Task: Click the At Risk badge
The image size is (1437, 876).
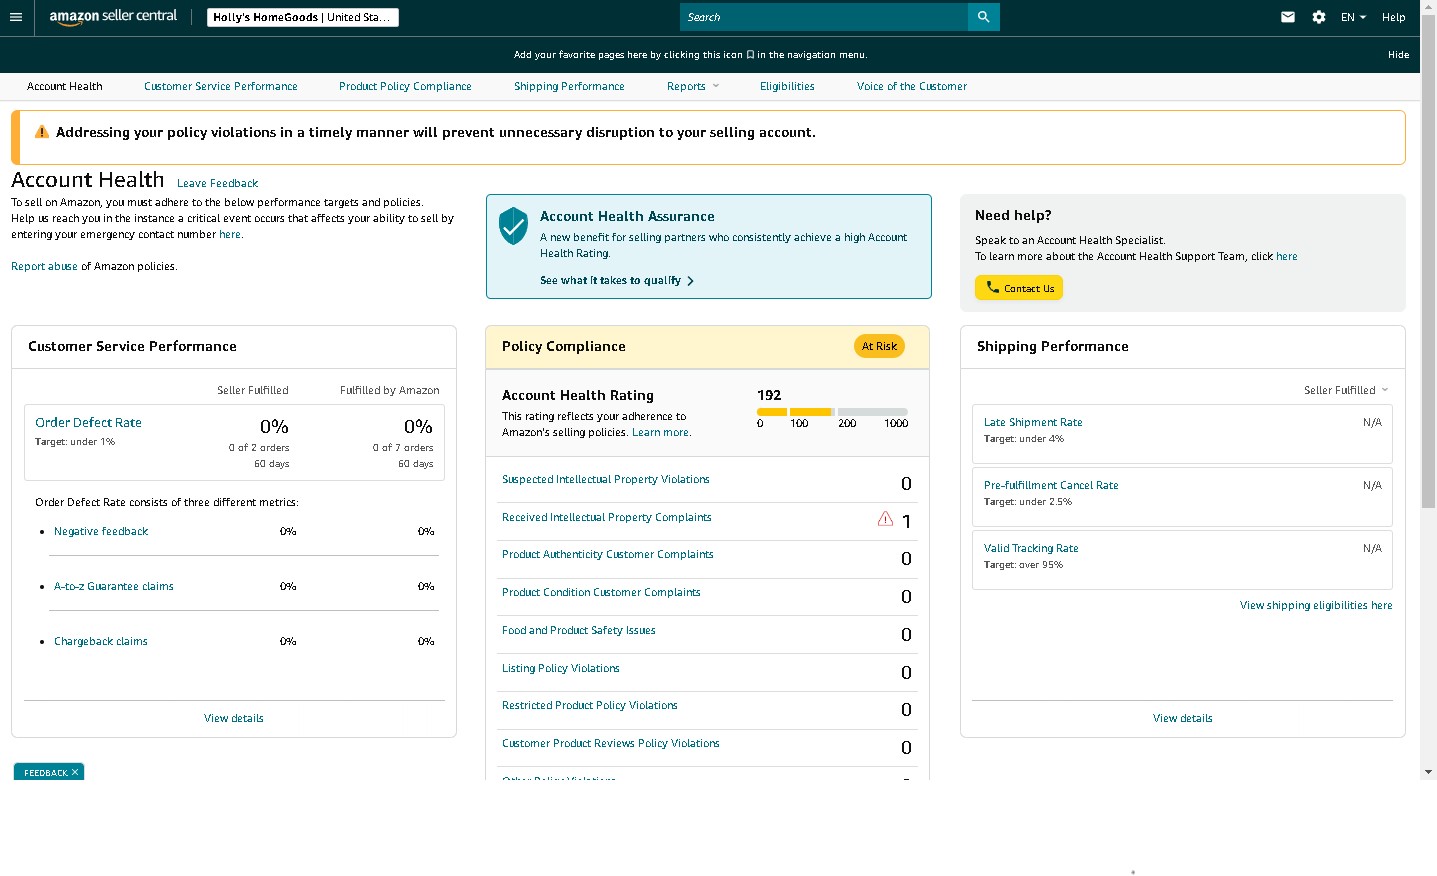Action: tap(880, 346)
